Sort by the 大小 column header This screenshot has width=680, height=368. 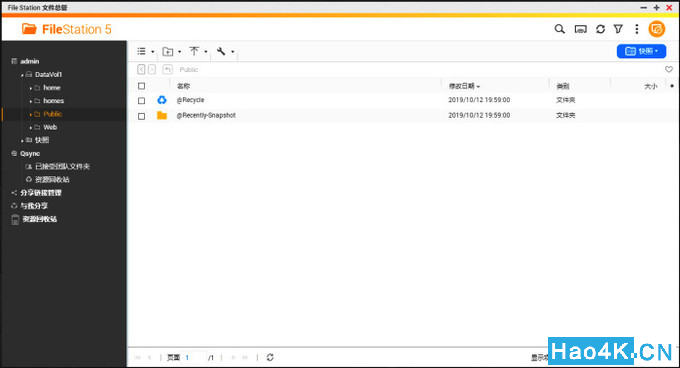point(651,86)
